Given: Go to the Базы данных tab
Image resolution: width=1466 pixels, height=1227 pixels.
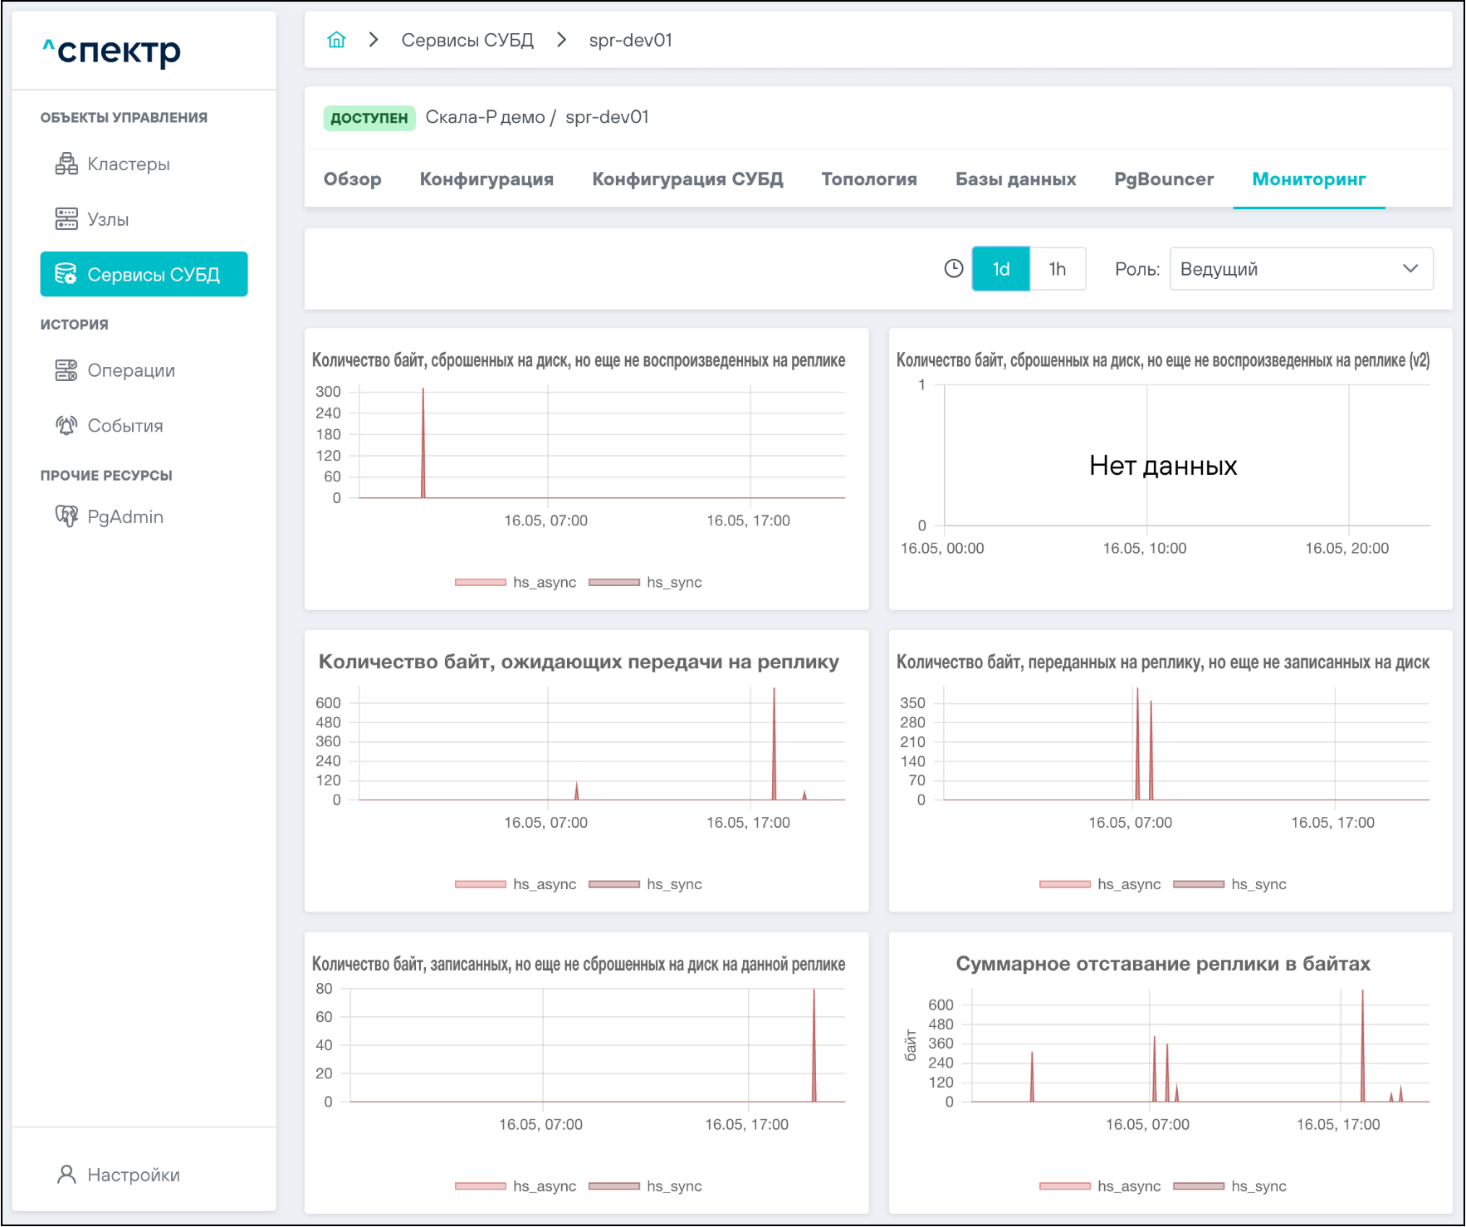Looking at the screenshot, I should pyautogui.click(x=1015, y=179).
